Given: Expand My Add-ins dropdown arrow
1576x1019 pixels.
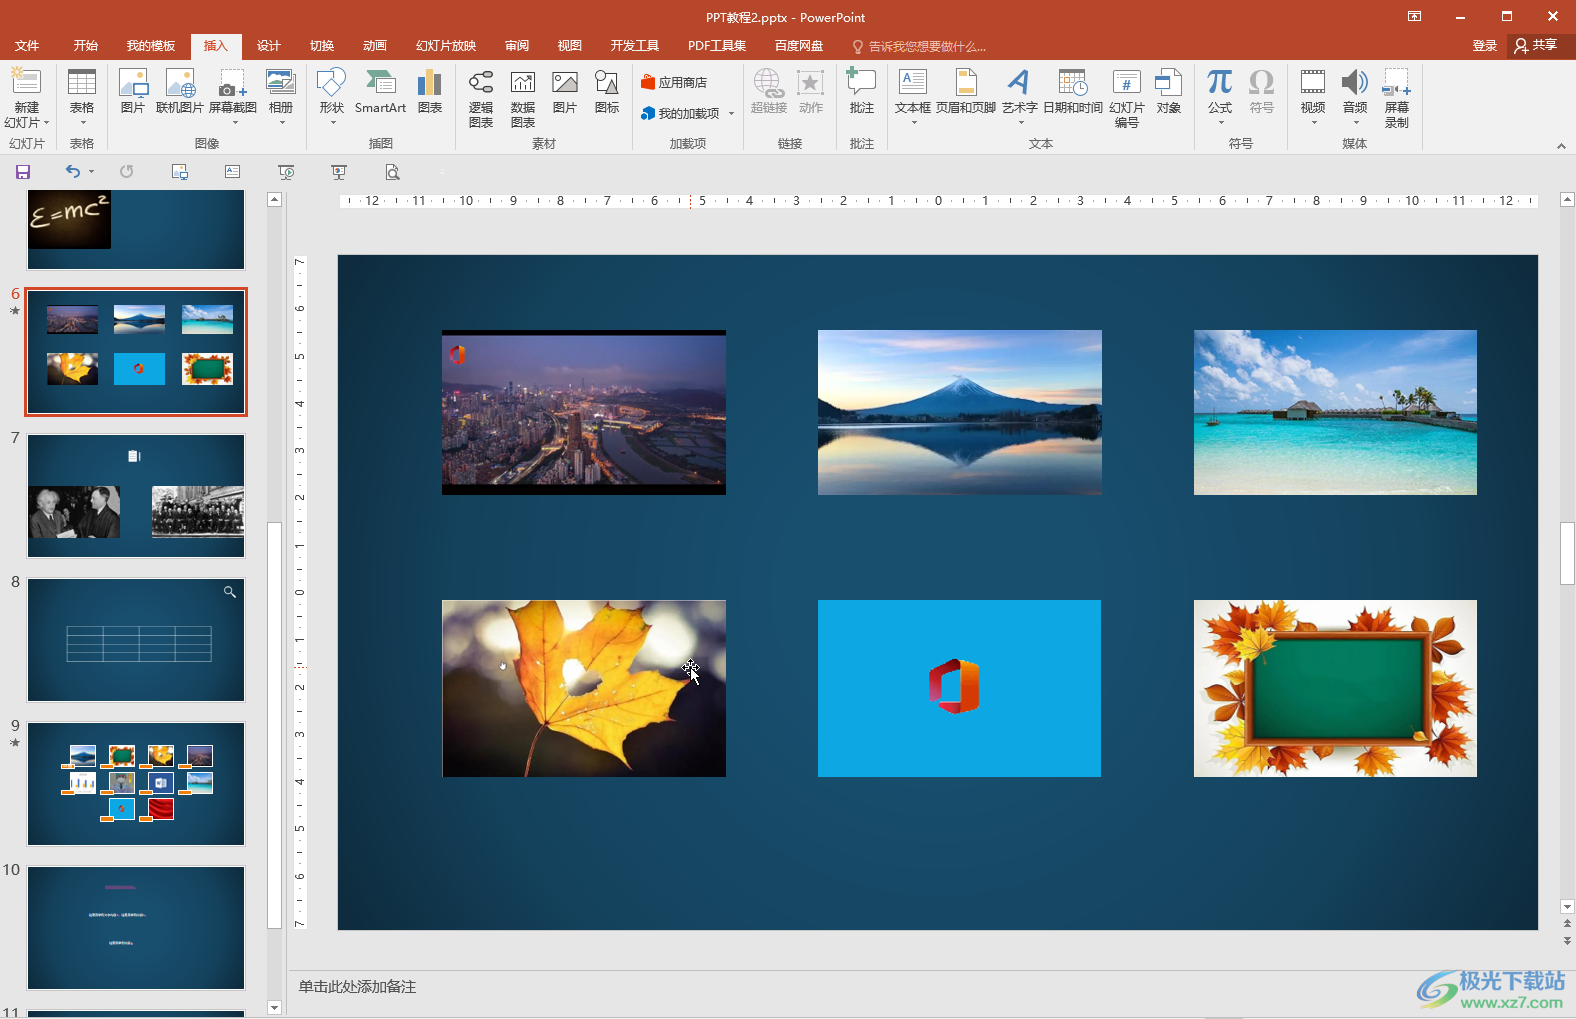Looking at the screenshot, I should coord(732,113).
